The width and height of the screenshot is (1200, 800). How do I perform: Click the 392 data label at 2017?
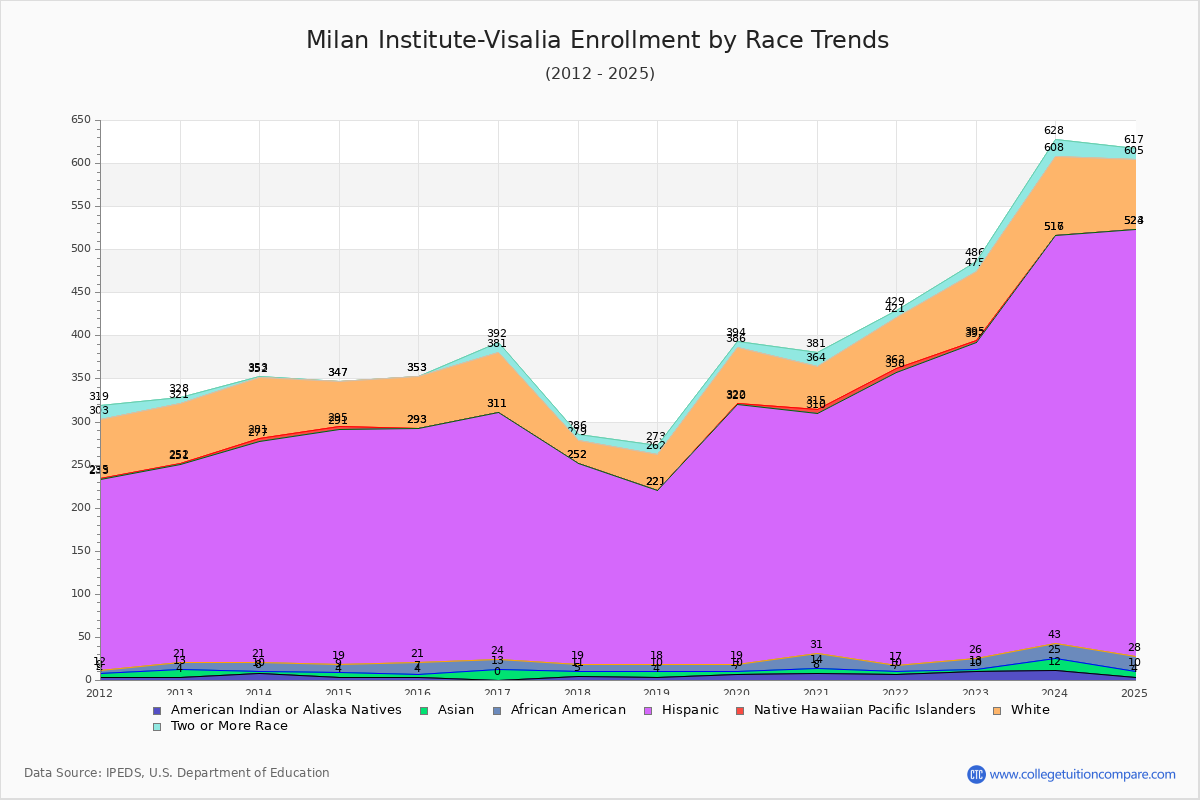click(497, 334)
